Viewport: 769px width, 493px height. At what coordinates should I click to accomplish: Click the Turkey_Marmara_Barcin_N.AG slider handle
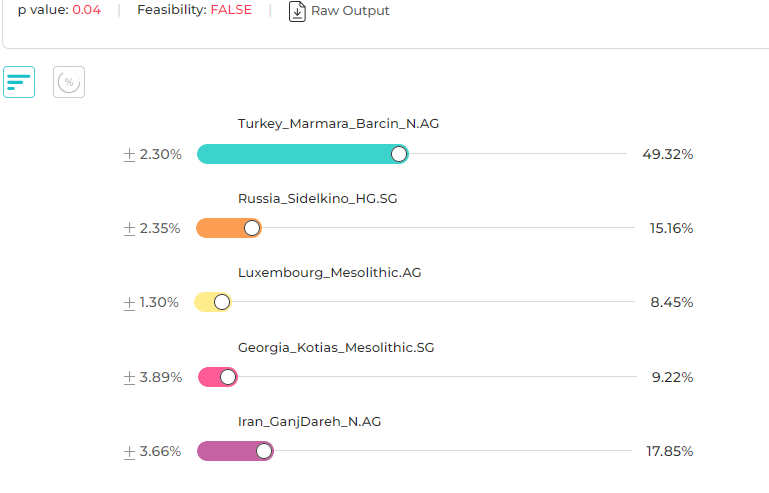(399, 154)
